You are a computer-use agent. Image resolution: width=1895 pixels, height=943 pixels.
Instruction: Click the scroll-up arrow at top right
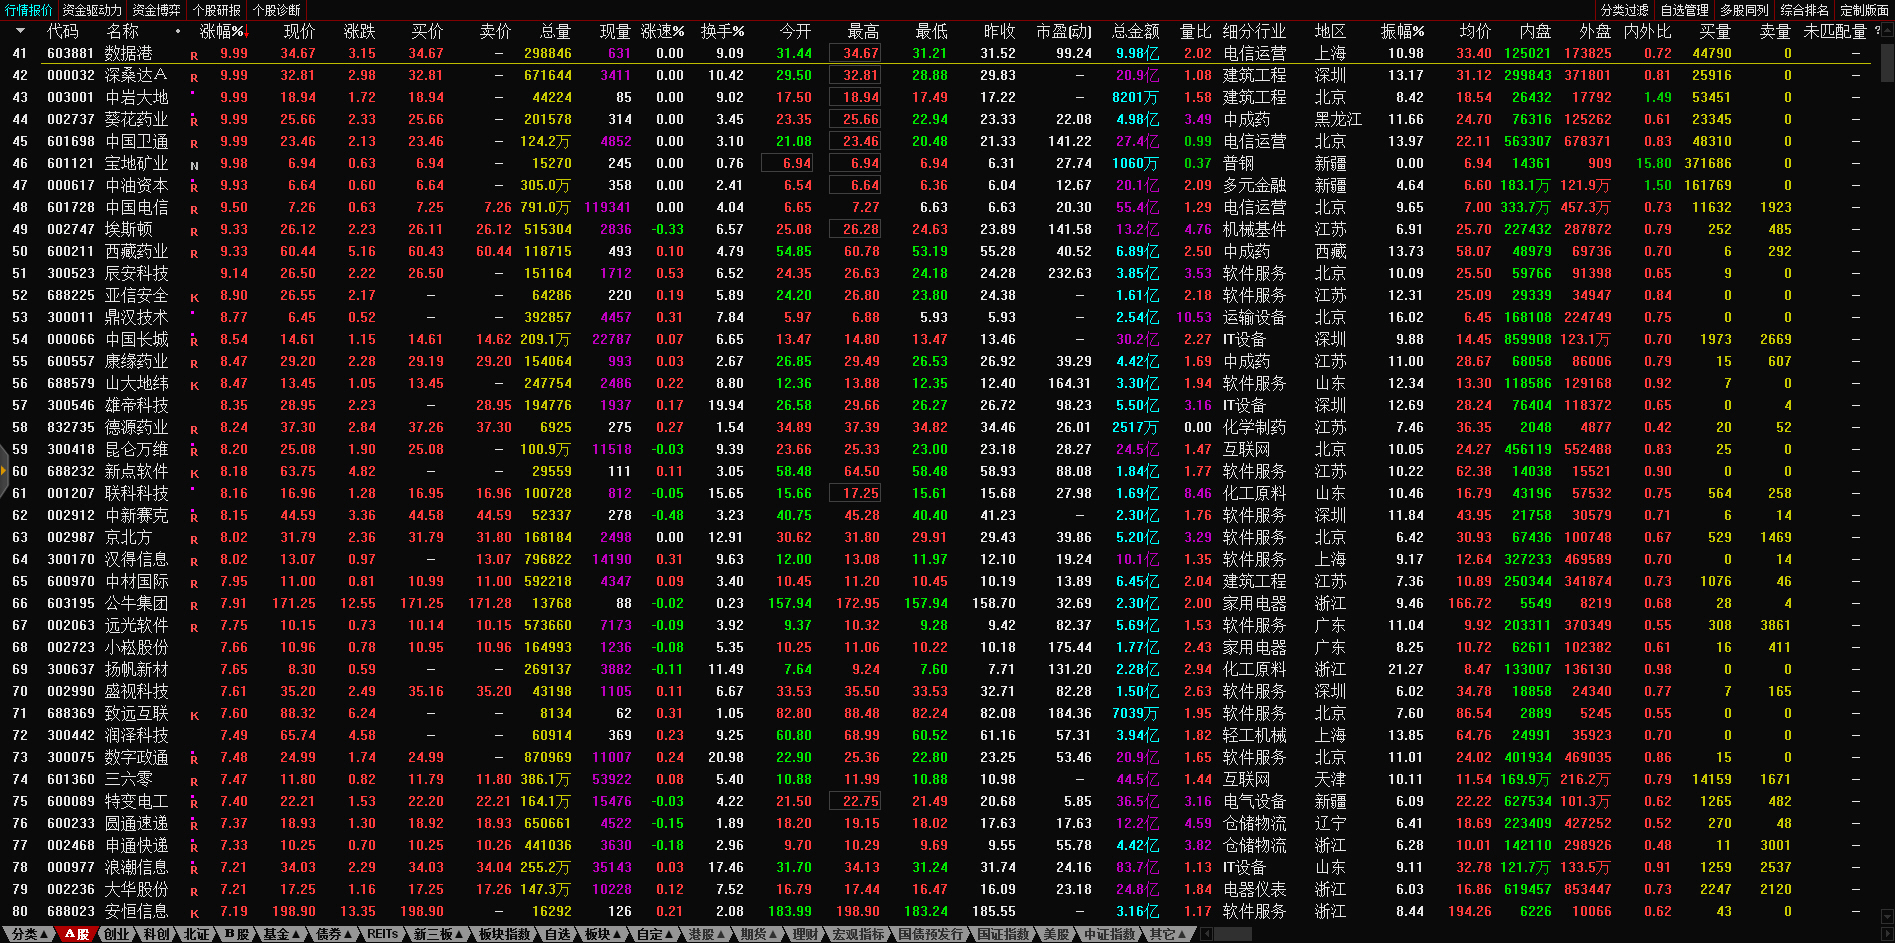coord(1886,30)
